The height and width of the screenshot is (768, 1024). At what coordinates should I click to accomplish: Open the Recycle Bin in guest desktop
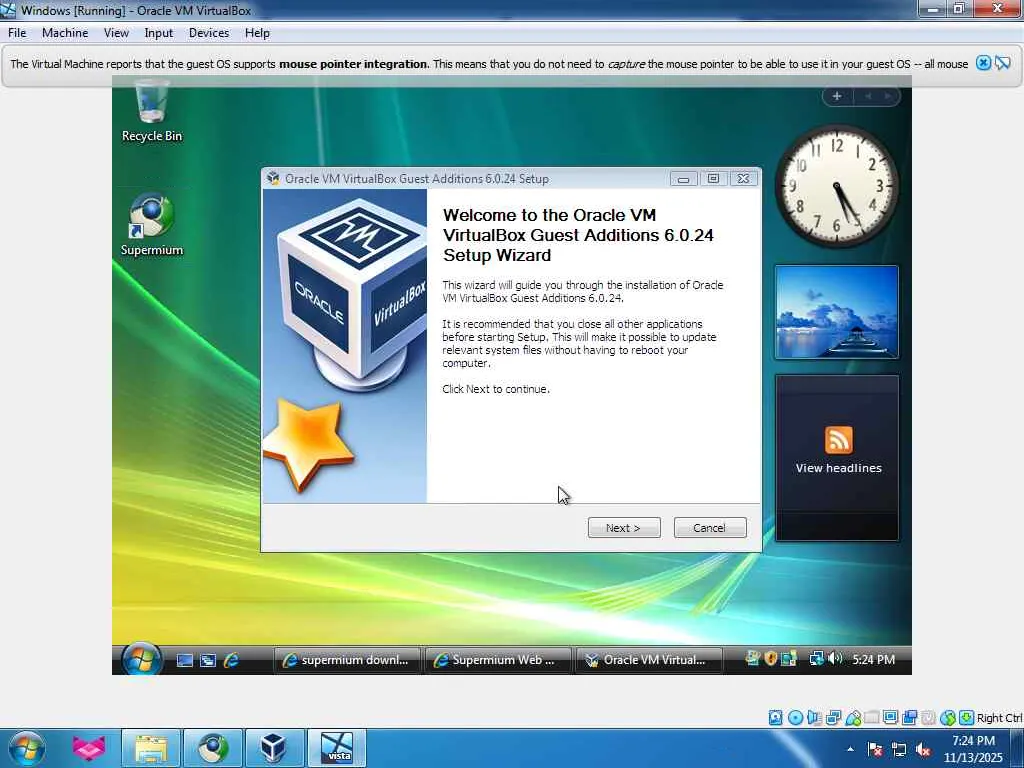[152, 111]
